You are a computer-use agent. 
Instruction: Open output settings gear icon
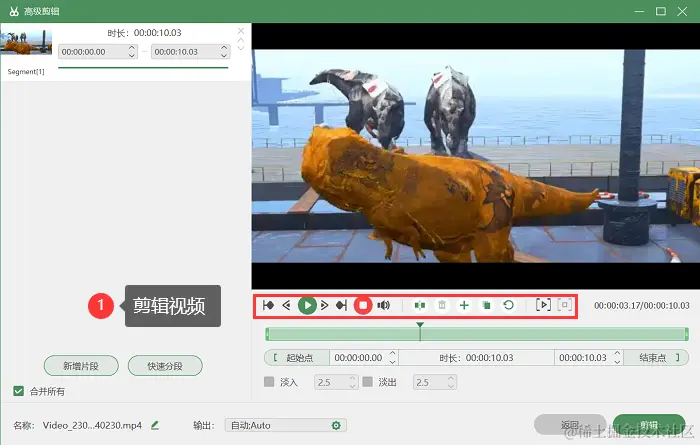click(336, 425)
